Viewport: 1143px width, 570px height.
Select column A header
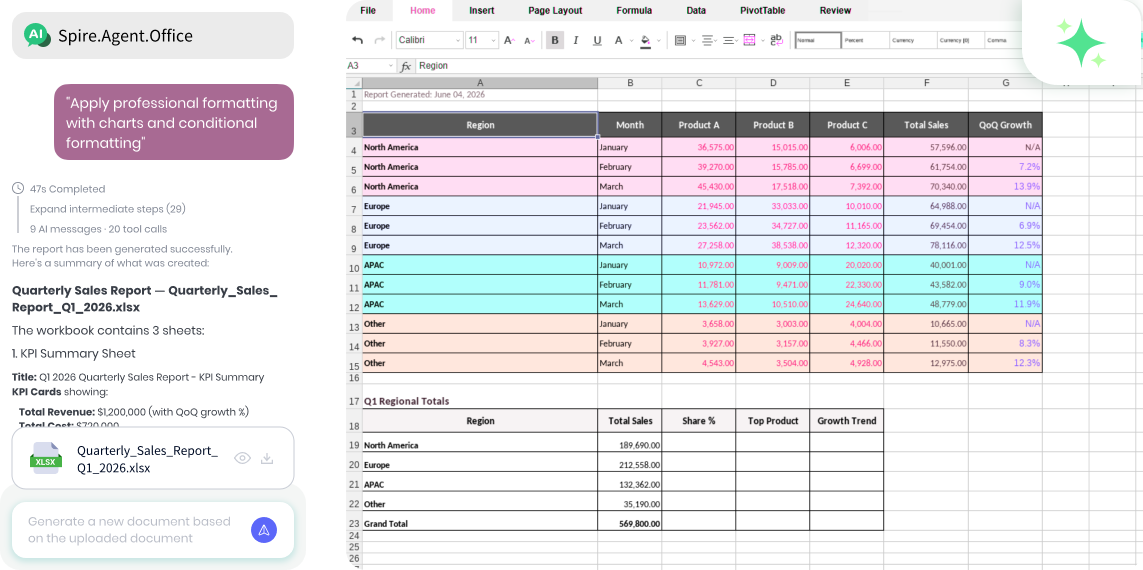(x=480, y=83)
